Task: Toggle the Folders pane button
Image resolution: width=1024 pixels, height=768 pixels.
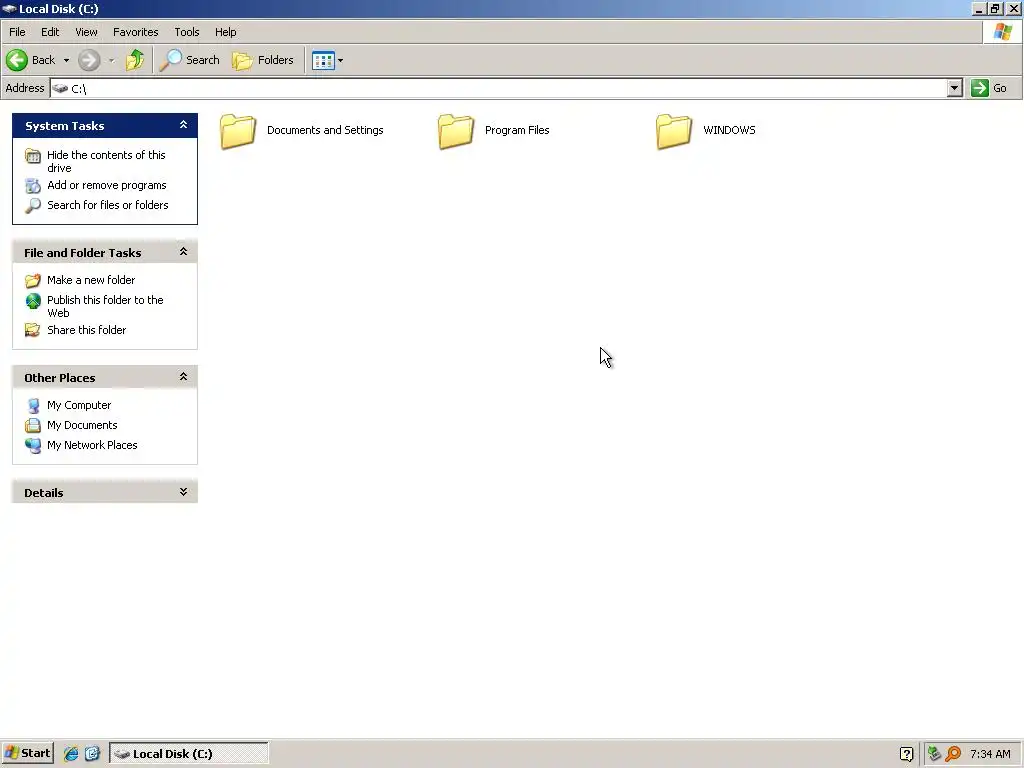Action: pyautogui.click(x=263, y=60)
